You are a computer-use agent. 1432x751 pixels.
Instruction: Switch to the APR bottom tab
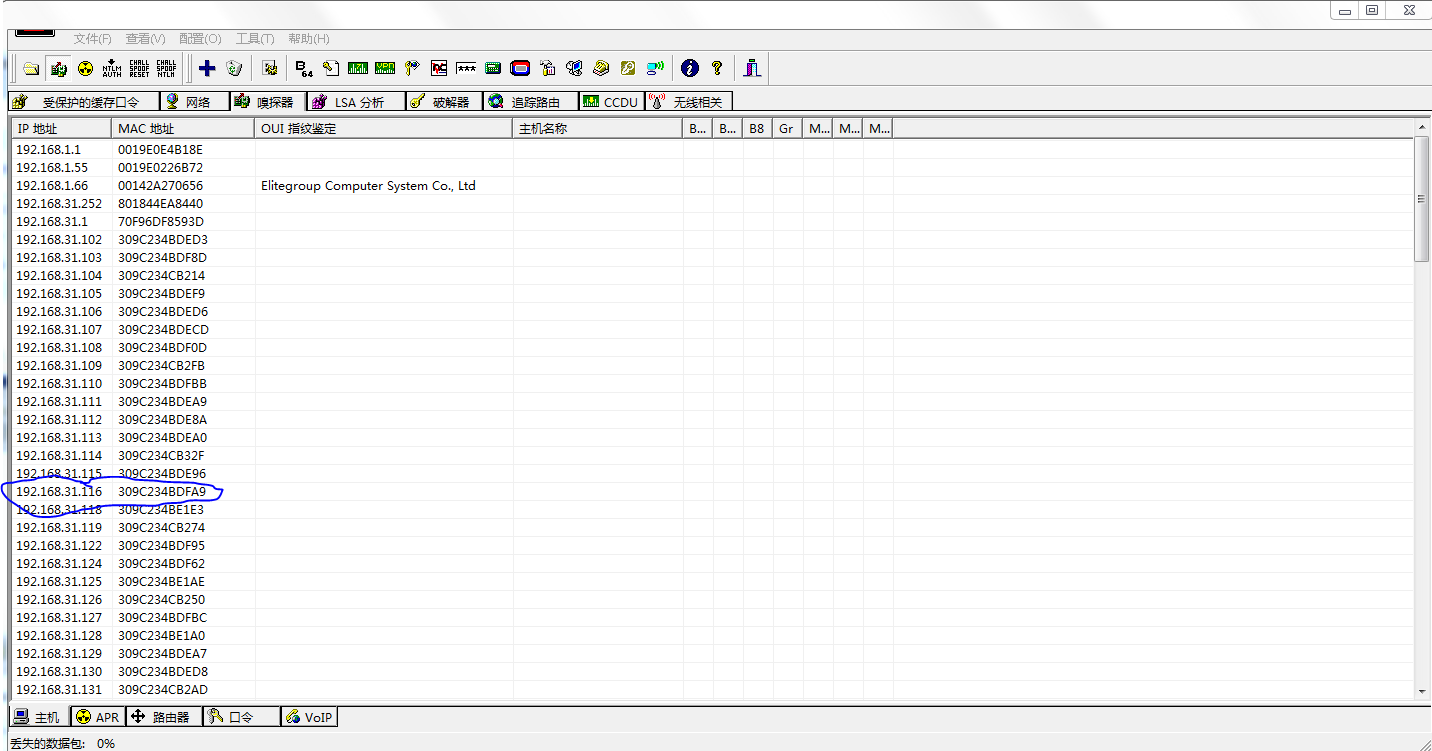point(98,717)
